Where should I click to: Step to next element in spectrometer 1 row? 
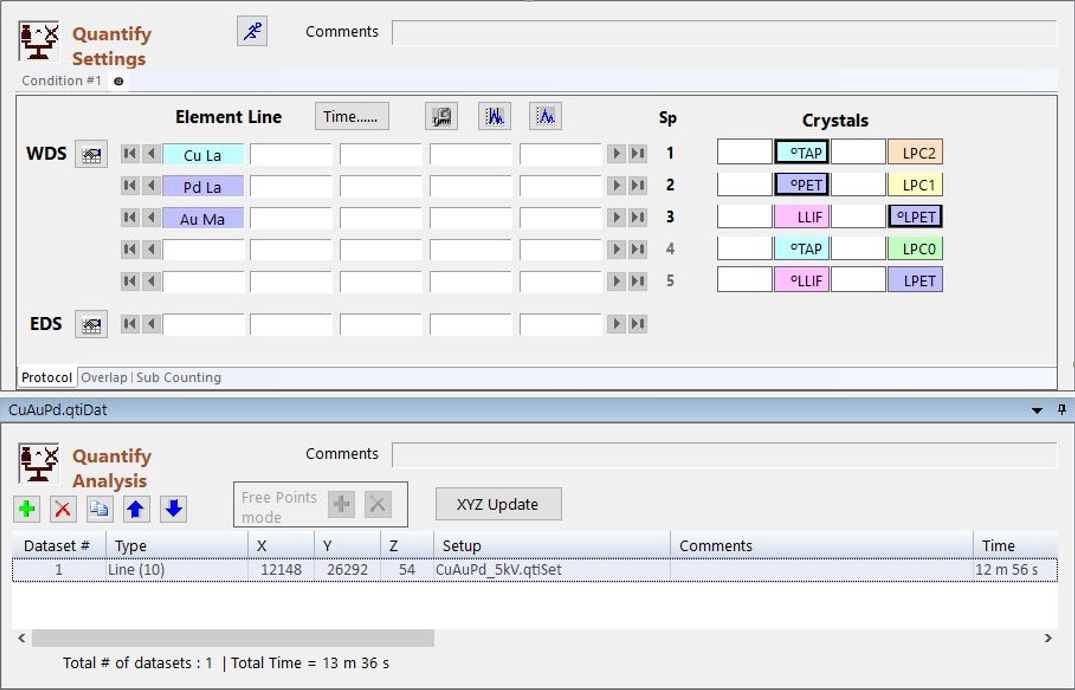click(616, 154)
